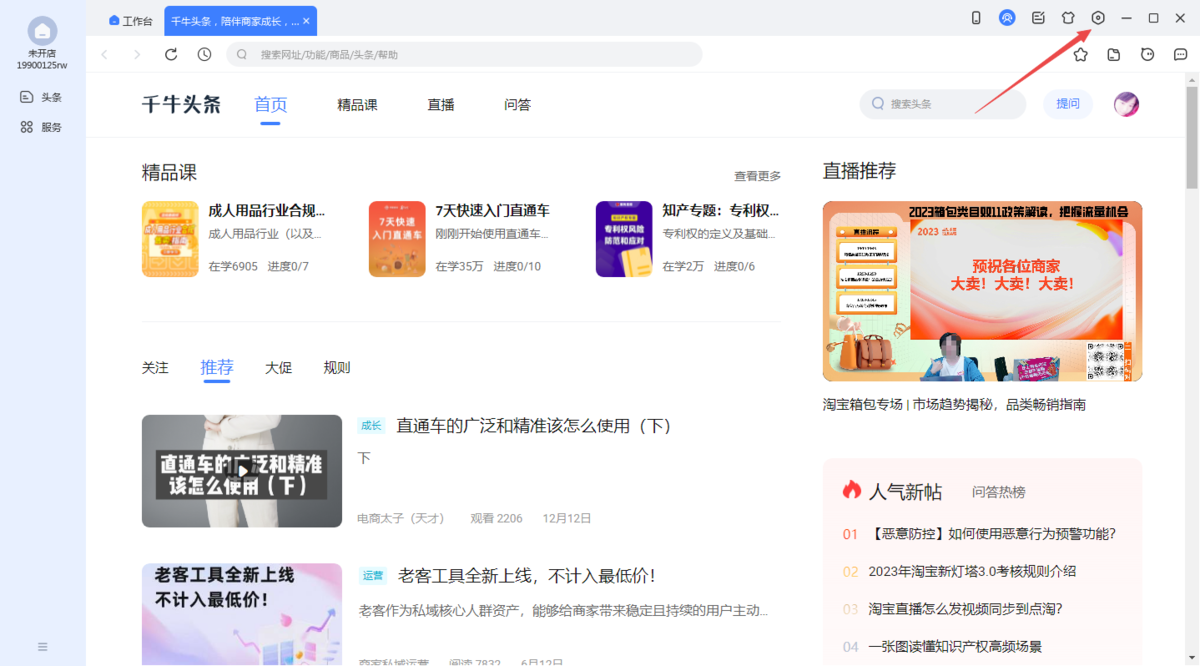Open 服务 in the left sidebar
1200x666 pixels.
(x=42, y=127)
